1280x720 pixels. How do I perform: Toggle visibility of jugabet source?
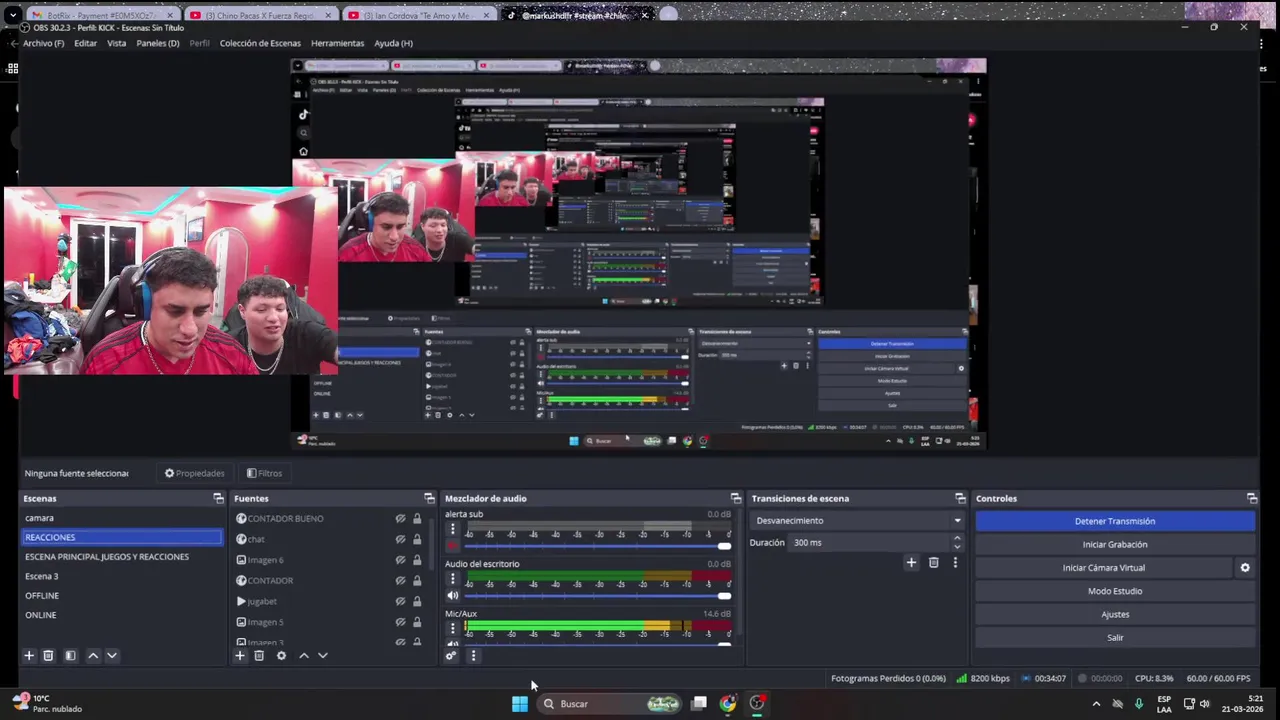400,601
